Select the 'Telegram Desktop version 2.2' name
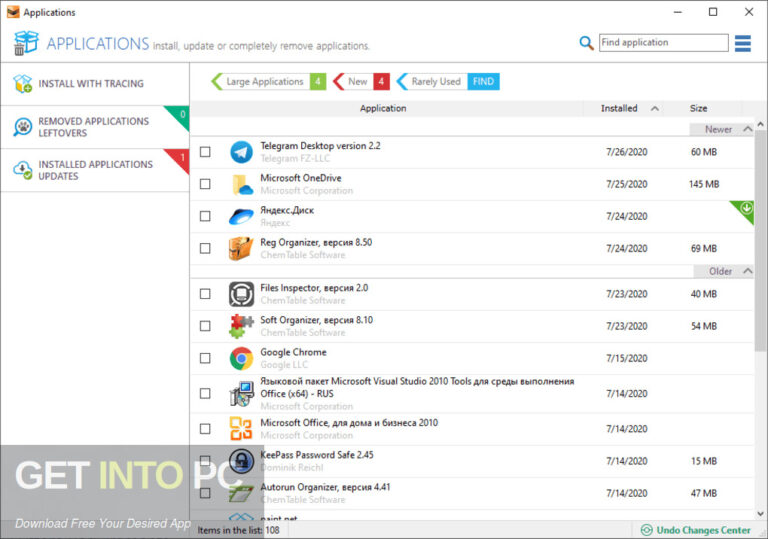 click(320, 146)
